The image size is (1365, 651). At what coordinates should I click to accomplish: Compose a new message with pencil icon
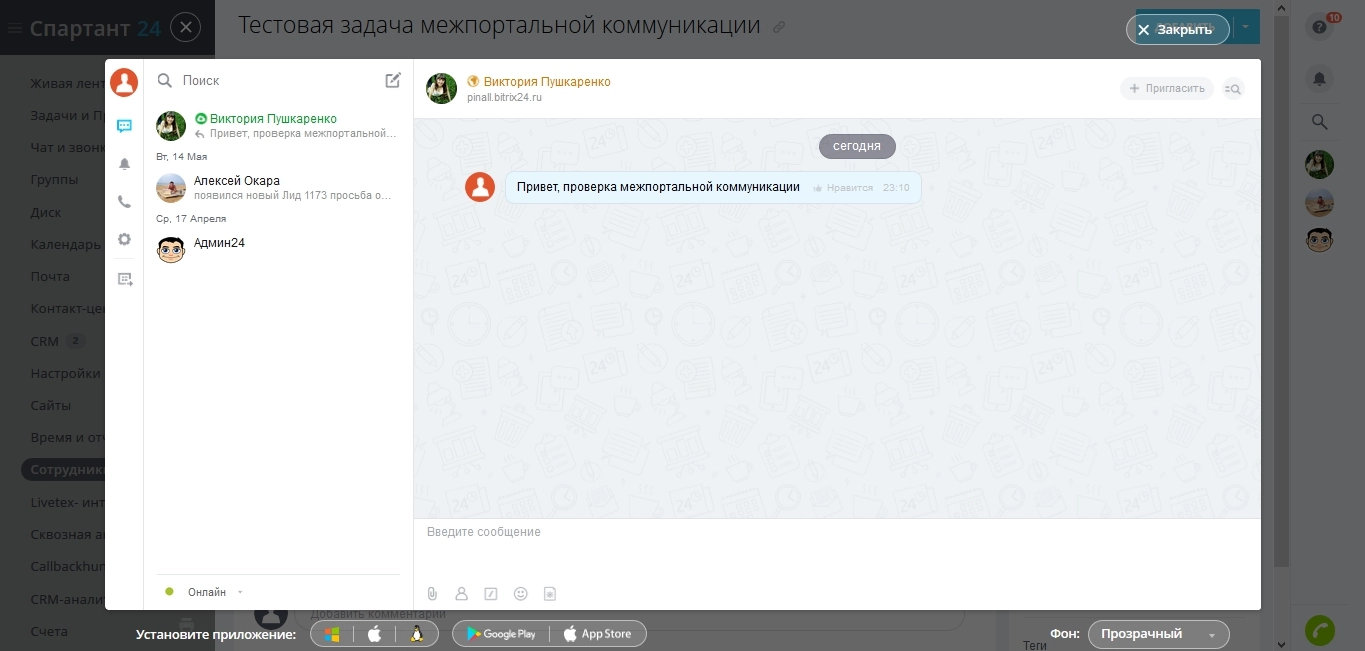[x=393, y=80]
